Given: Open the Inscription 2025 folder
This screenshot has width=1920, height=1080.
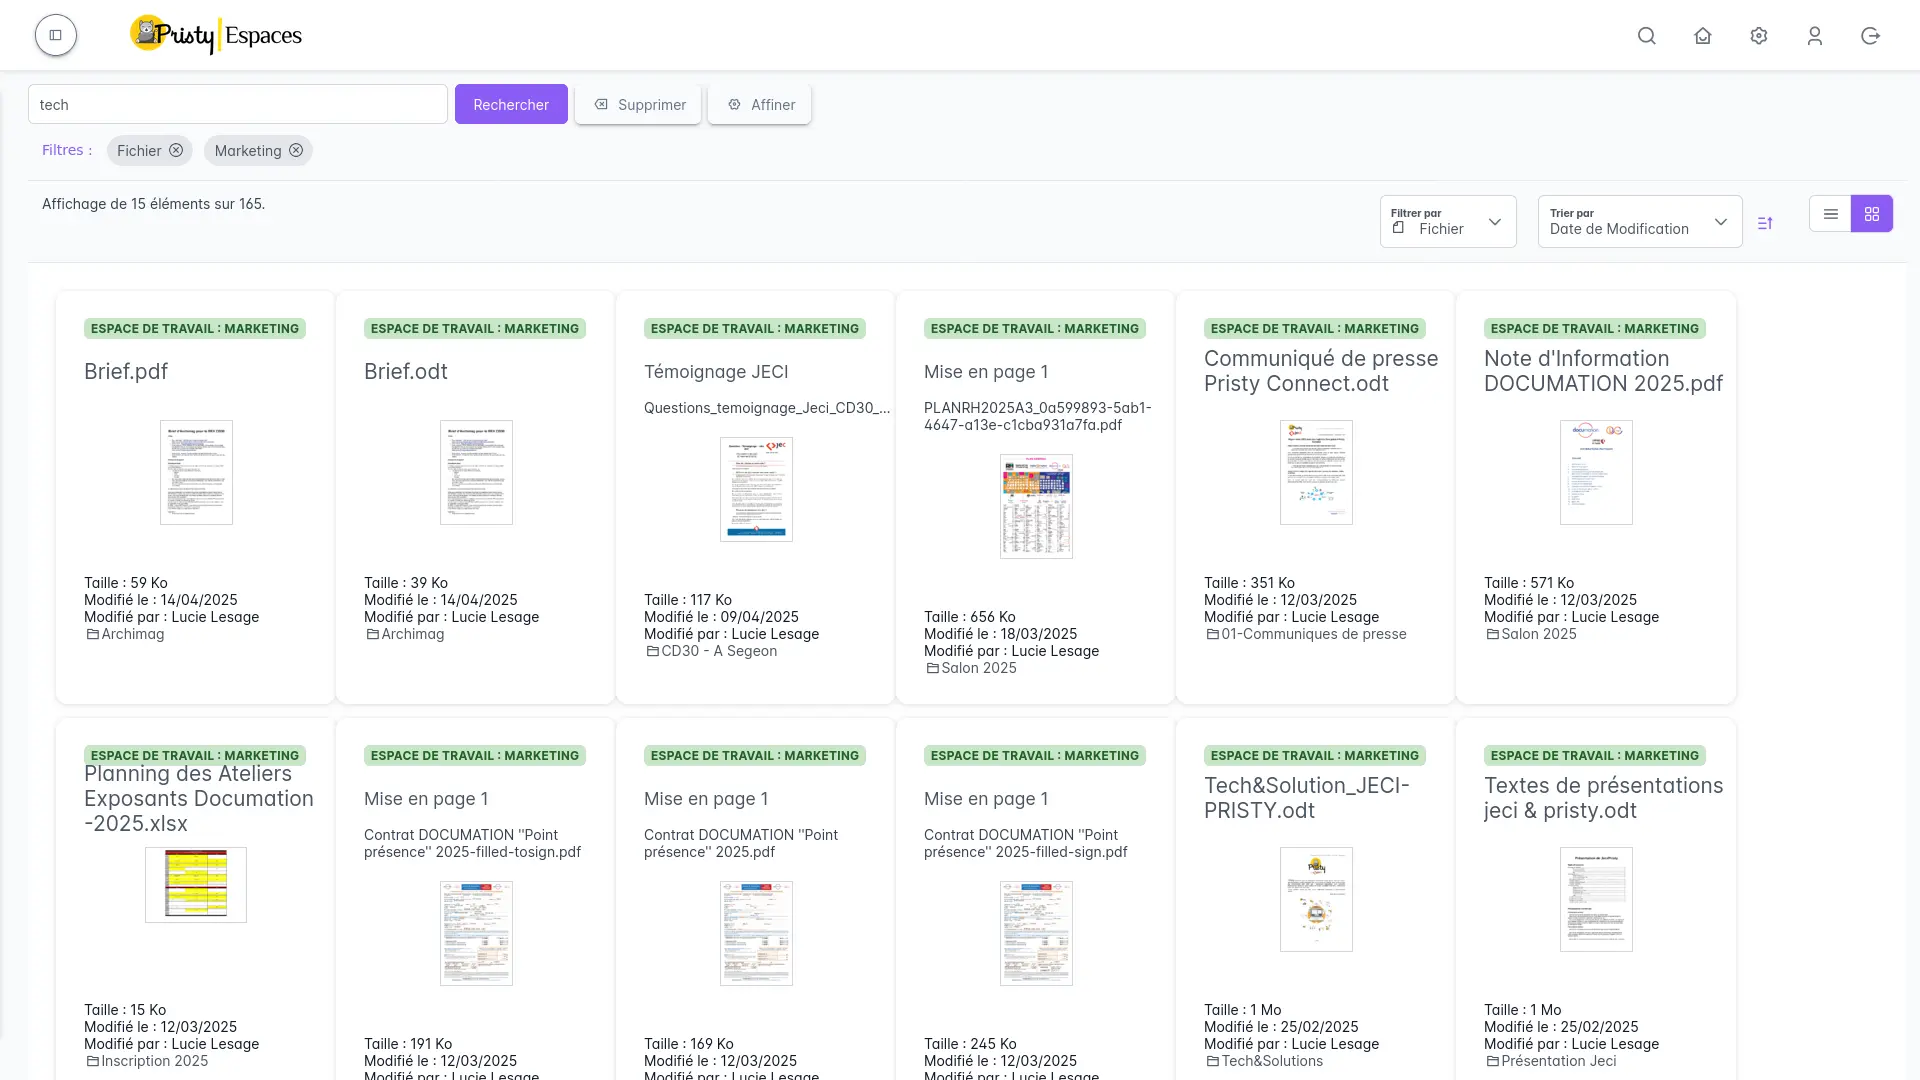Looking at the screenshot, I should tap(147, 1061).
